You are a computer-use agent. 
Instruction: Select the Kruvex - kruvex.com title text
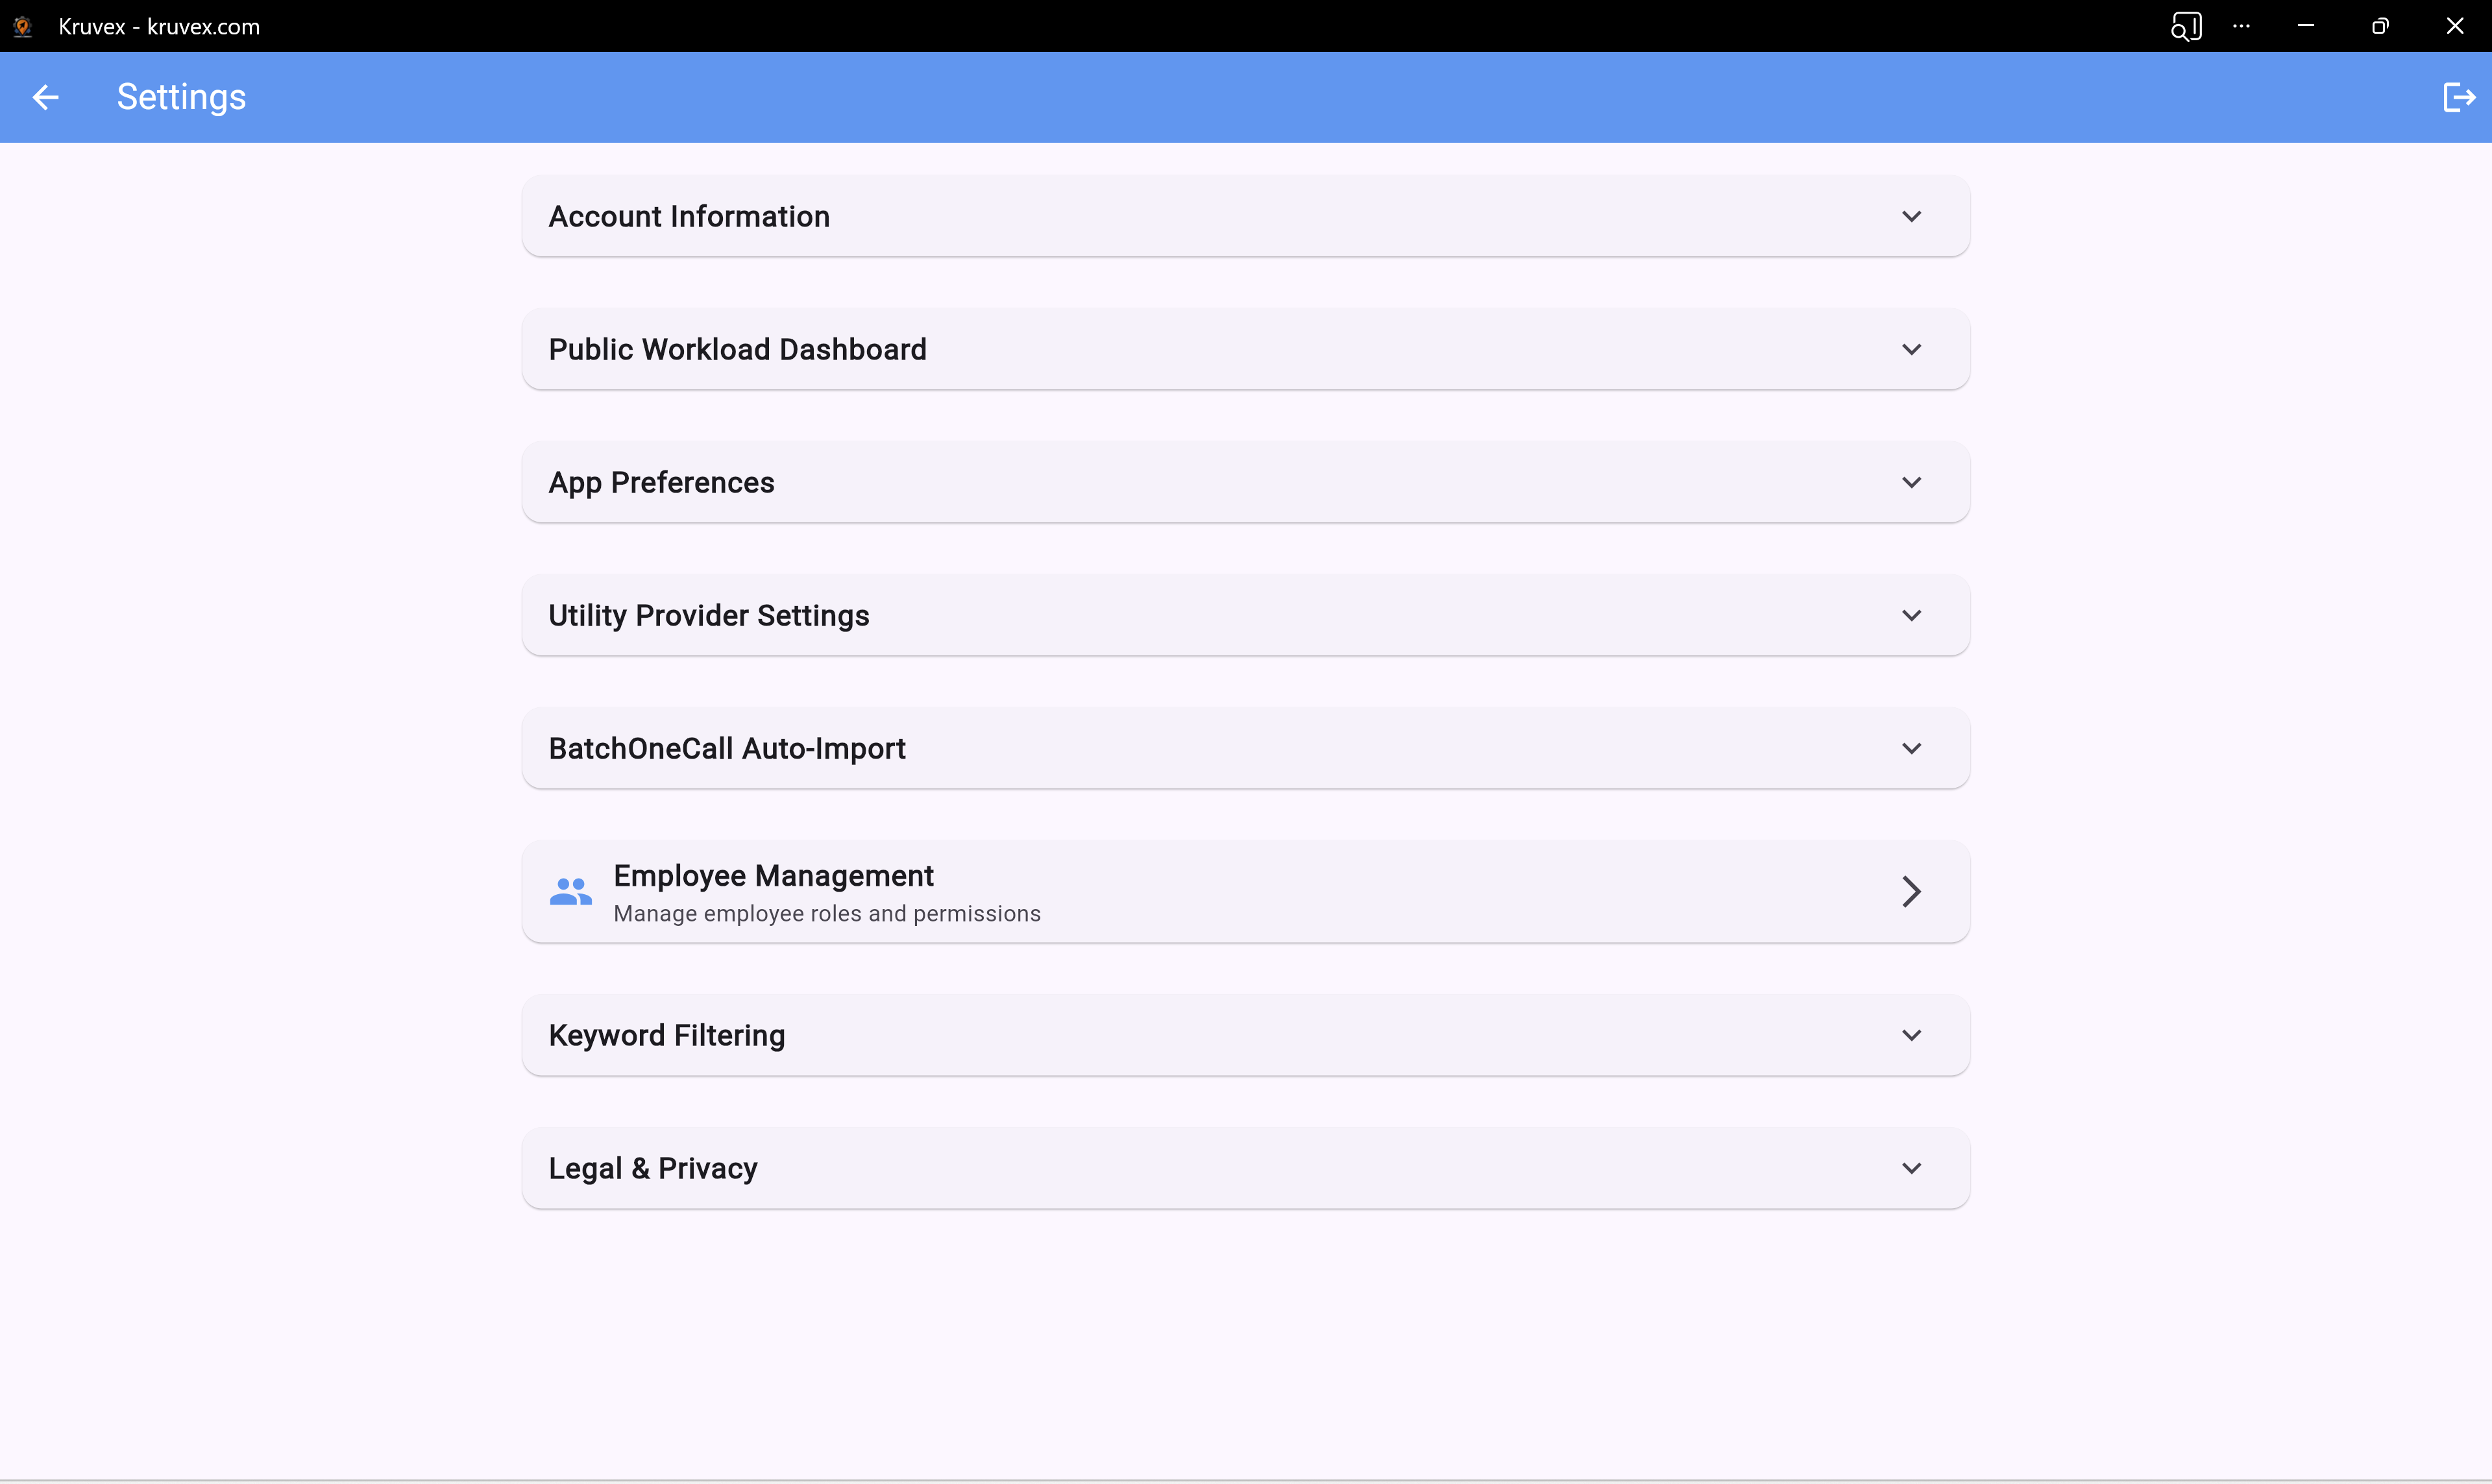tap(158, 26)
